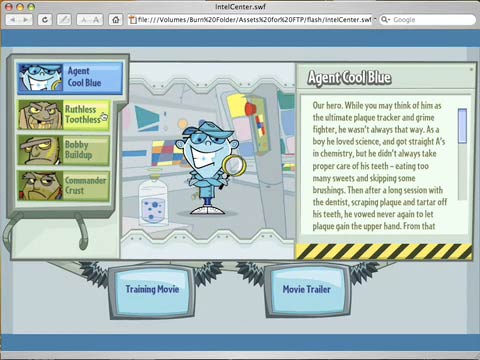Click the browser back arrow button
This screenshot has height=360, width=480.
coord(13,20)
